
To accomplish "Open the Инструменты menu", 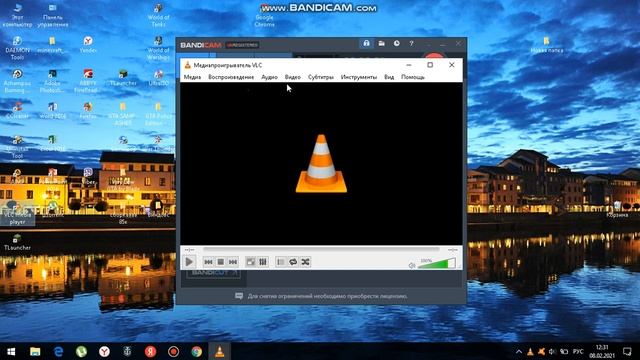I will 359,77.
